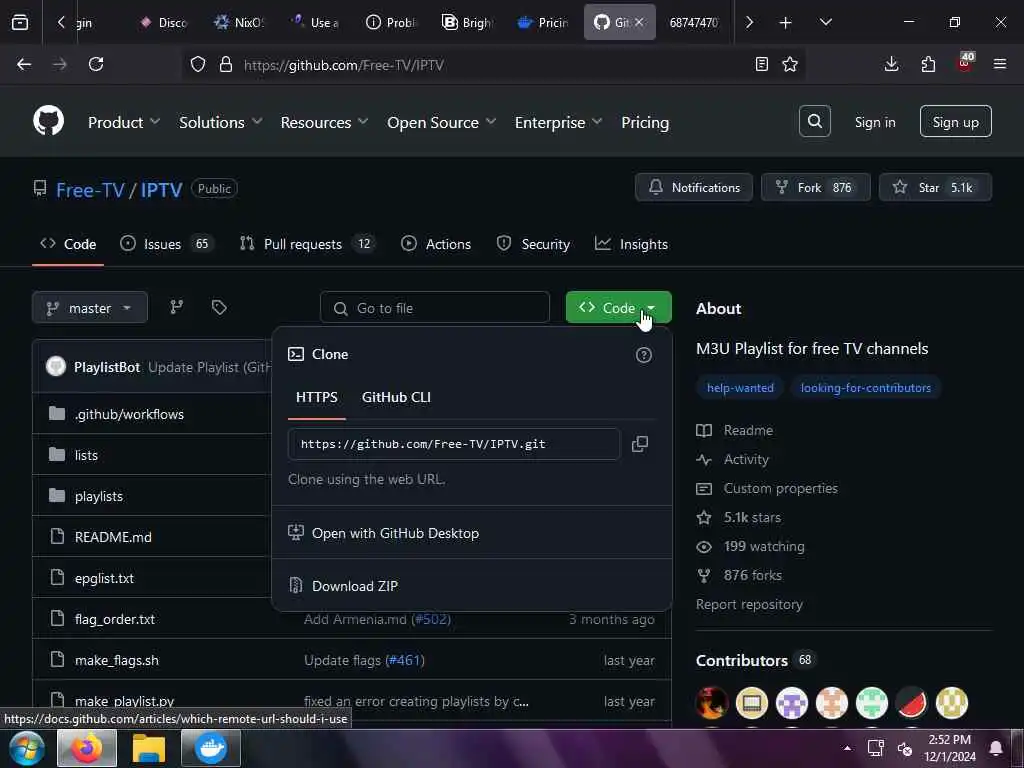This screenshot has width=1024, height=768.
Task: Click the Firefox reload page button
Action: [x=96, y=64]
